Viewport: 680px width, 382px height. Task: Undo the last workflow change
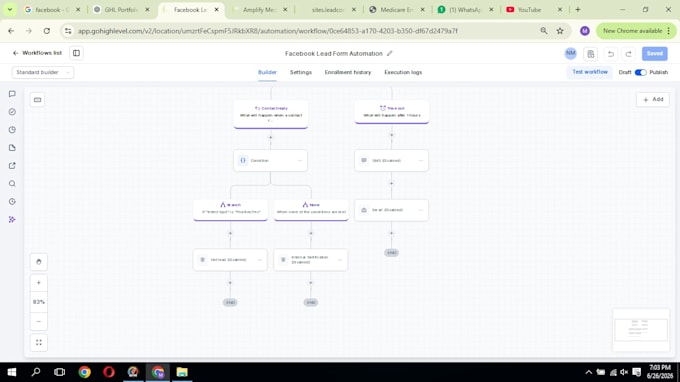[611, 54]
